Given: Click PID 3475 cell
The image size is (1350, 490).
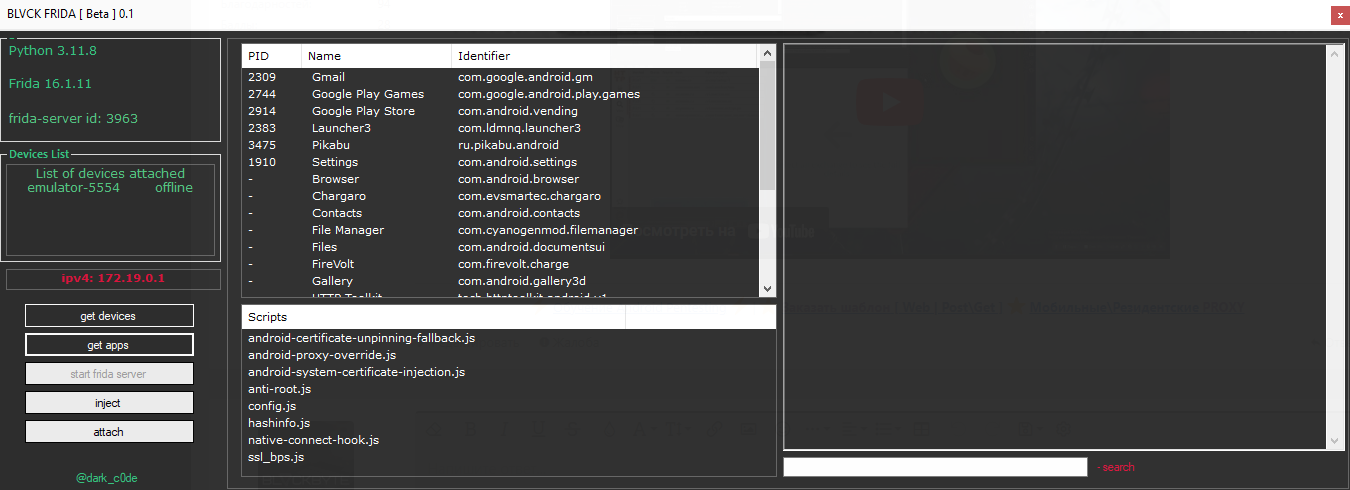Looking at the screenshot, I should [x=262, y=145].
